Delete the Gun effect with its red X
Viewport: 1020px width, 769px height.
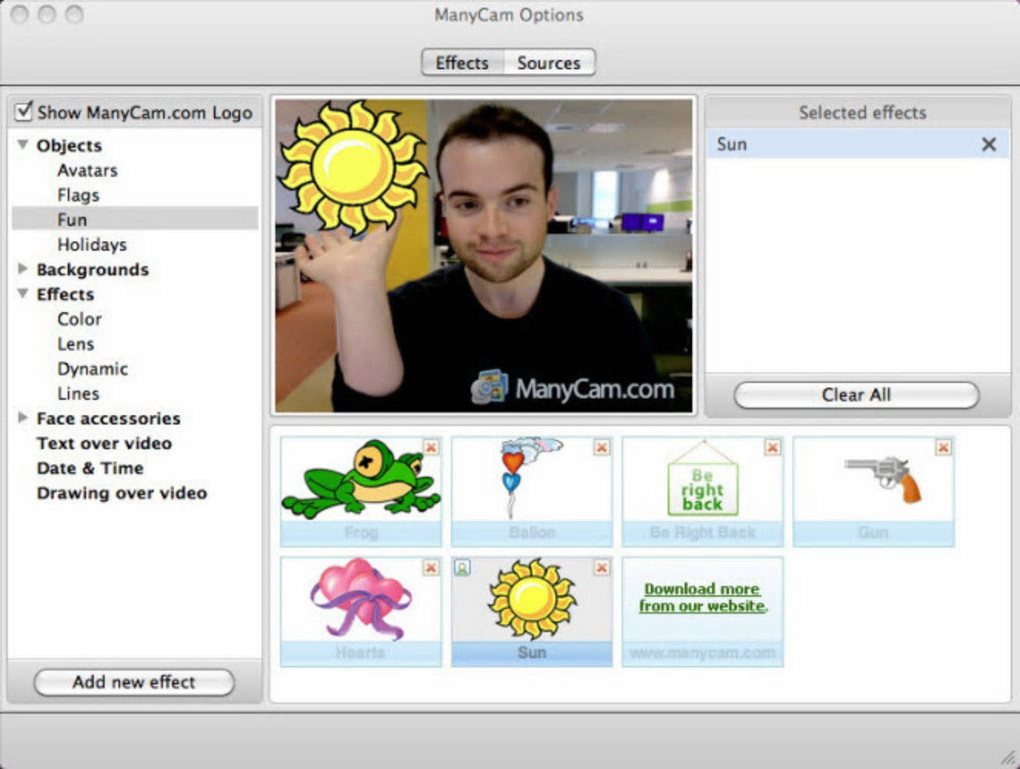pyautogui.click(x=943, y=447)
